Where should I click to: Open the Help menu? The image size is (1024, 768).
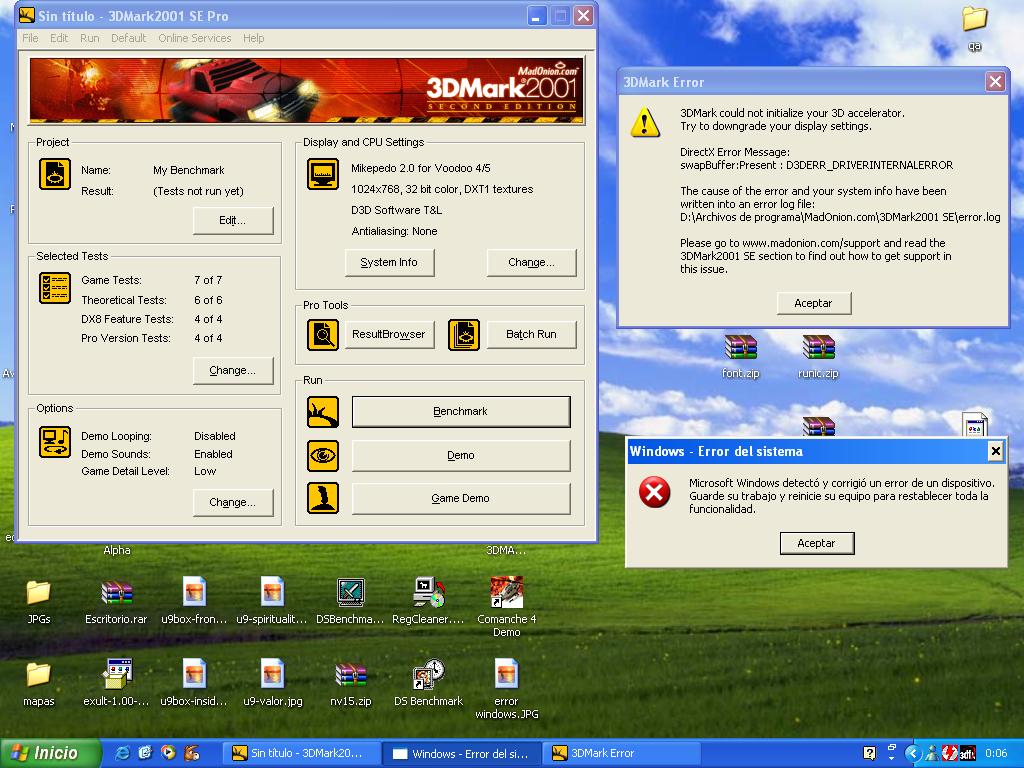pos(253,39)
